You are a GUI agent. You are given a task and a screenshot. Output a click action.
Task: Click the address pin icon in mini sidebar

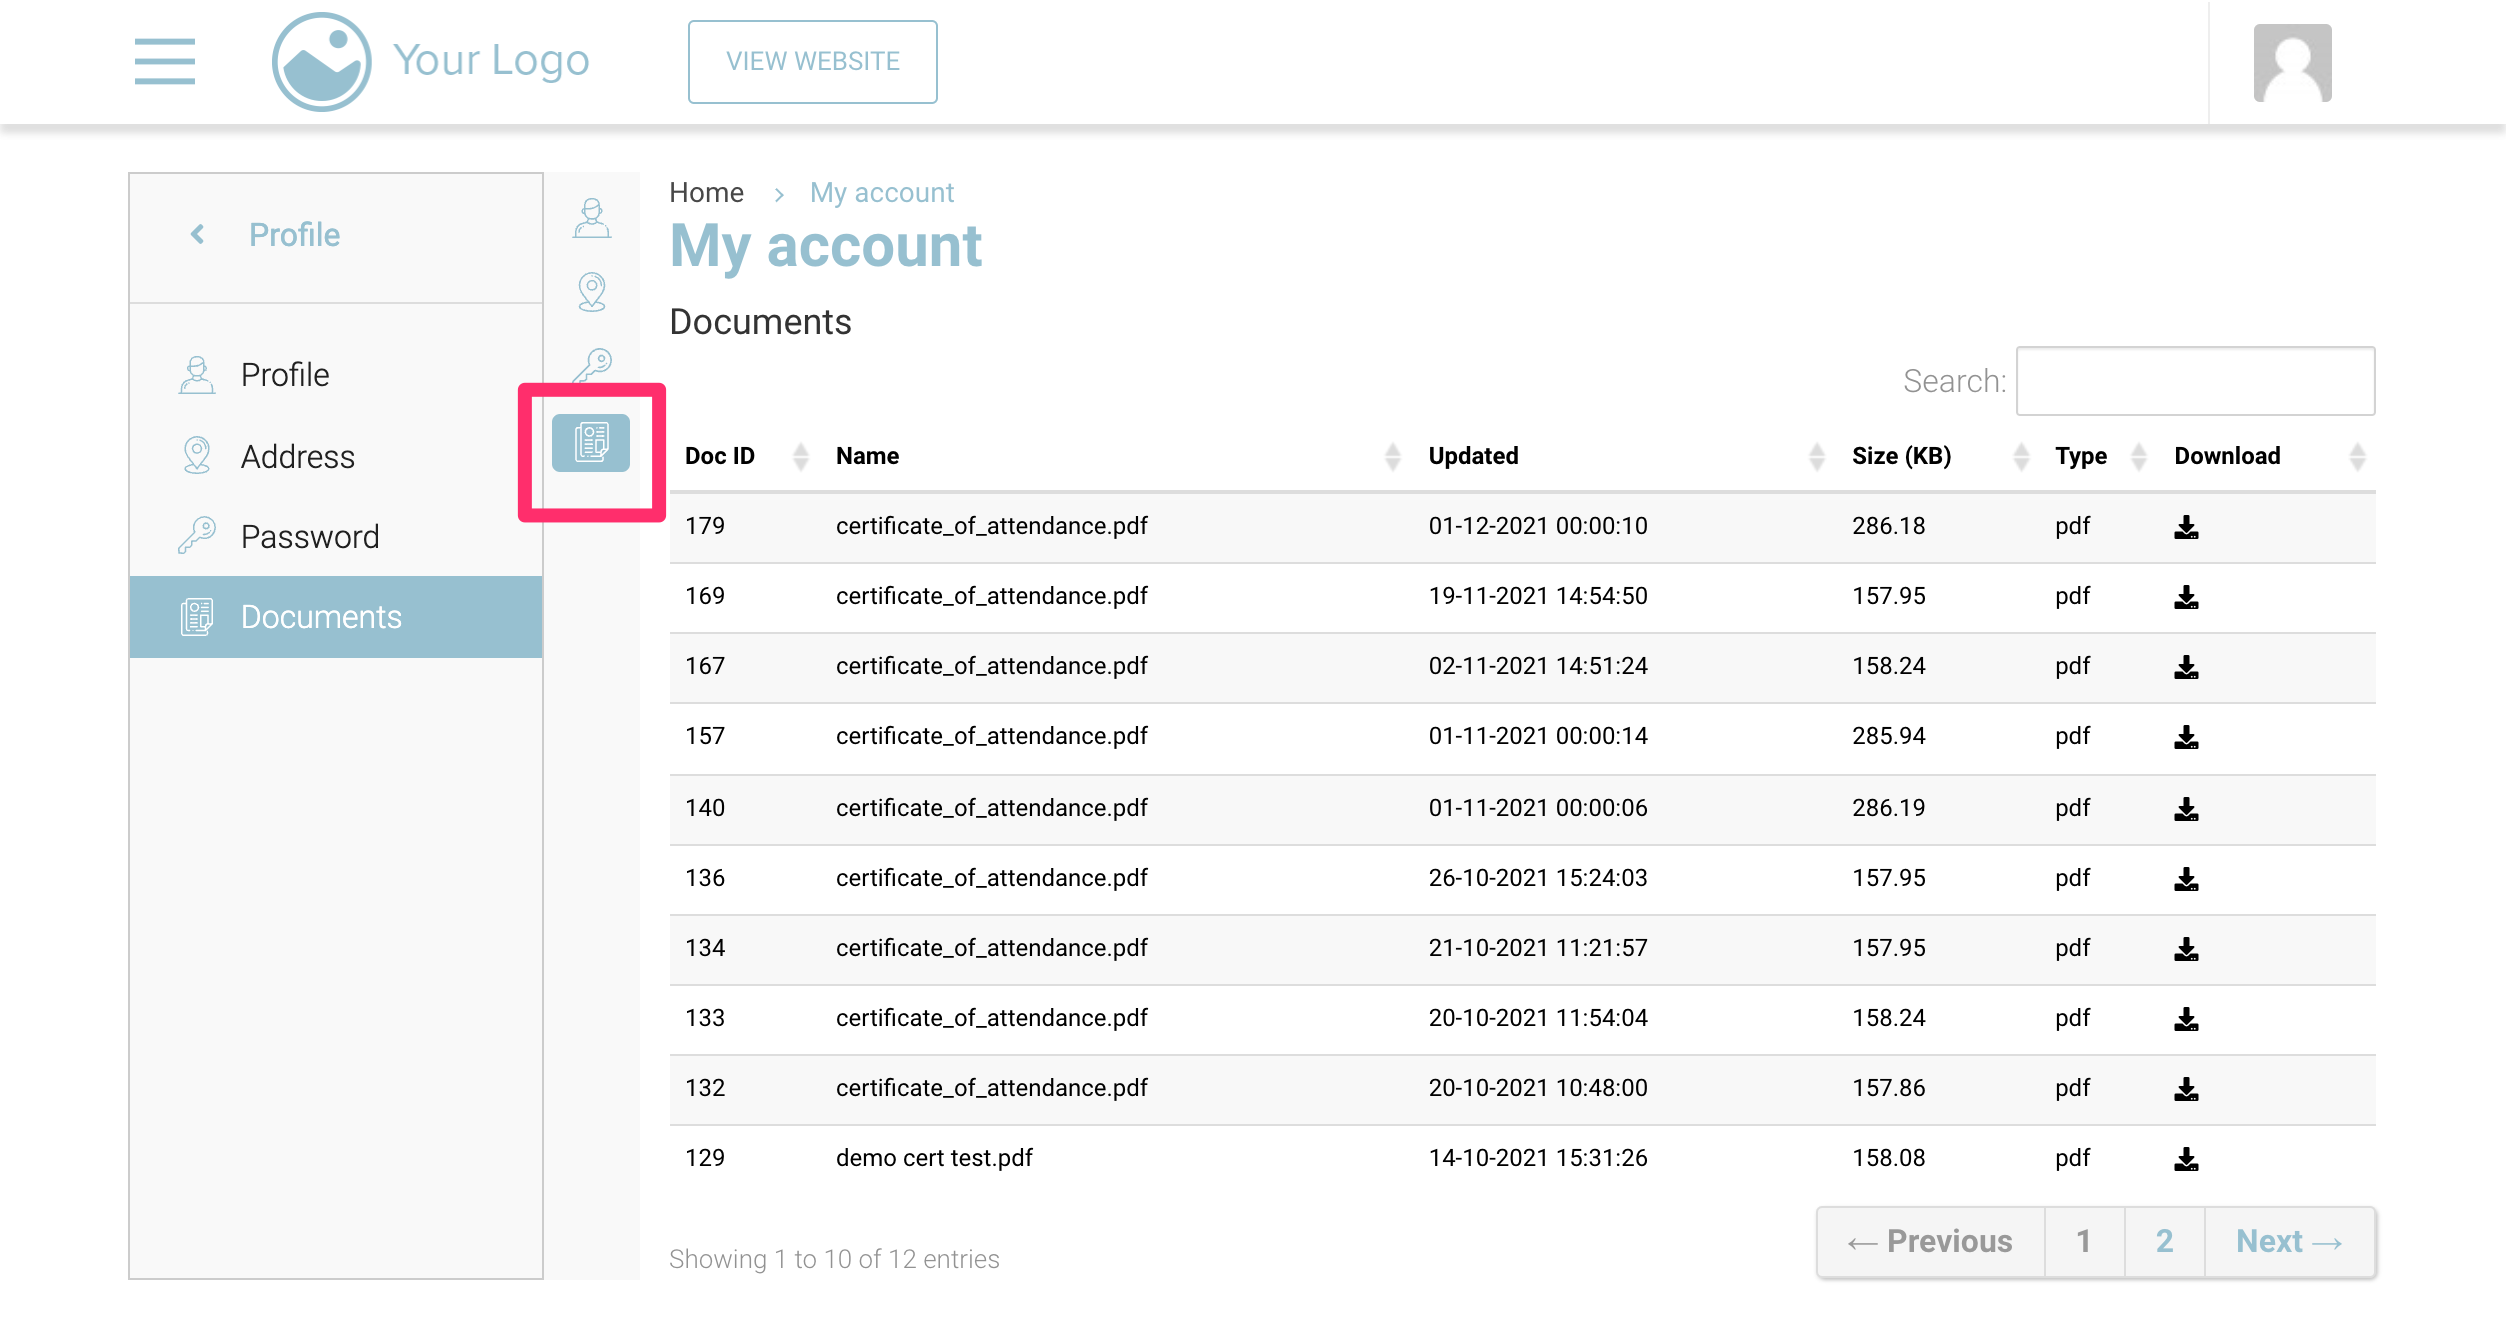pos(592,292)
